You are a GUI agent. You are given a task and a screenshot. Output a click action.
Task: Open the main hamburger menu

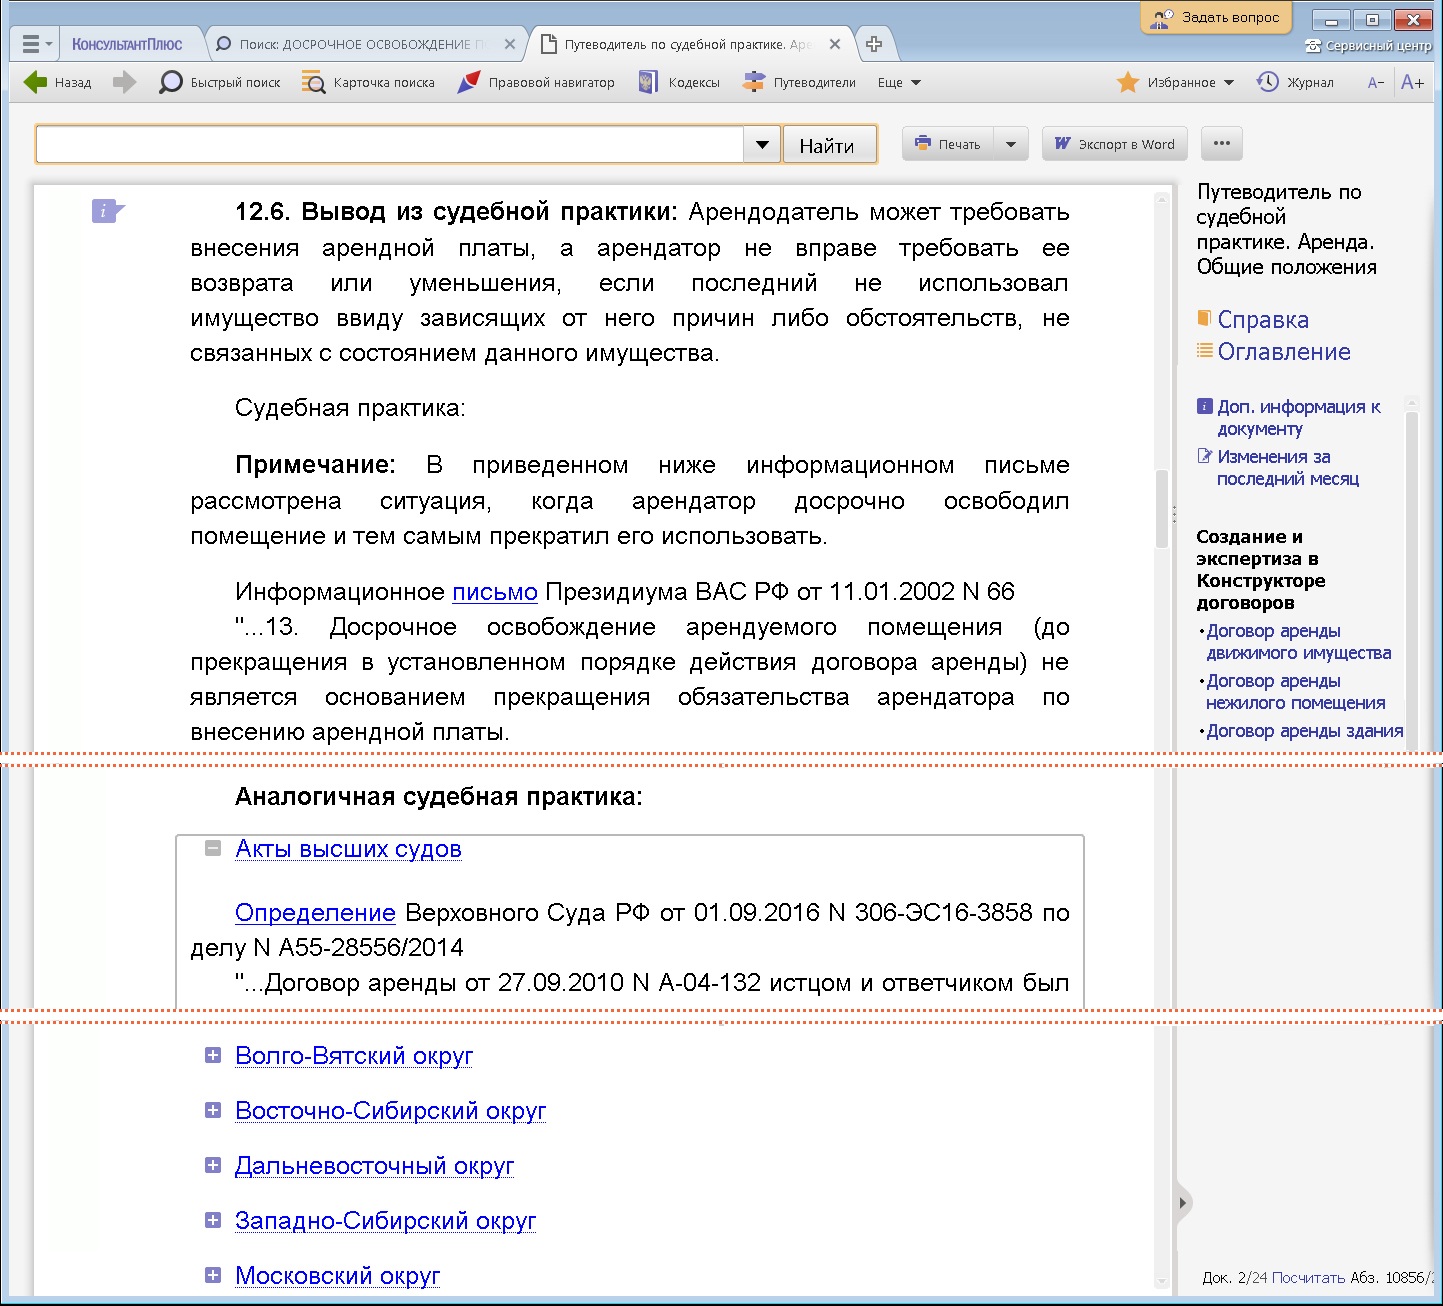36,44
